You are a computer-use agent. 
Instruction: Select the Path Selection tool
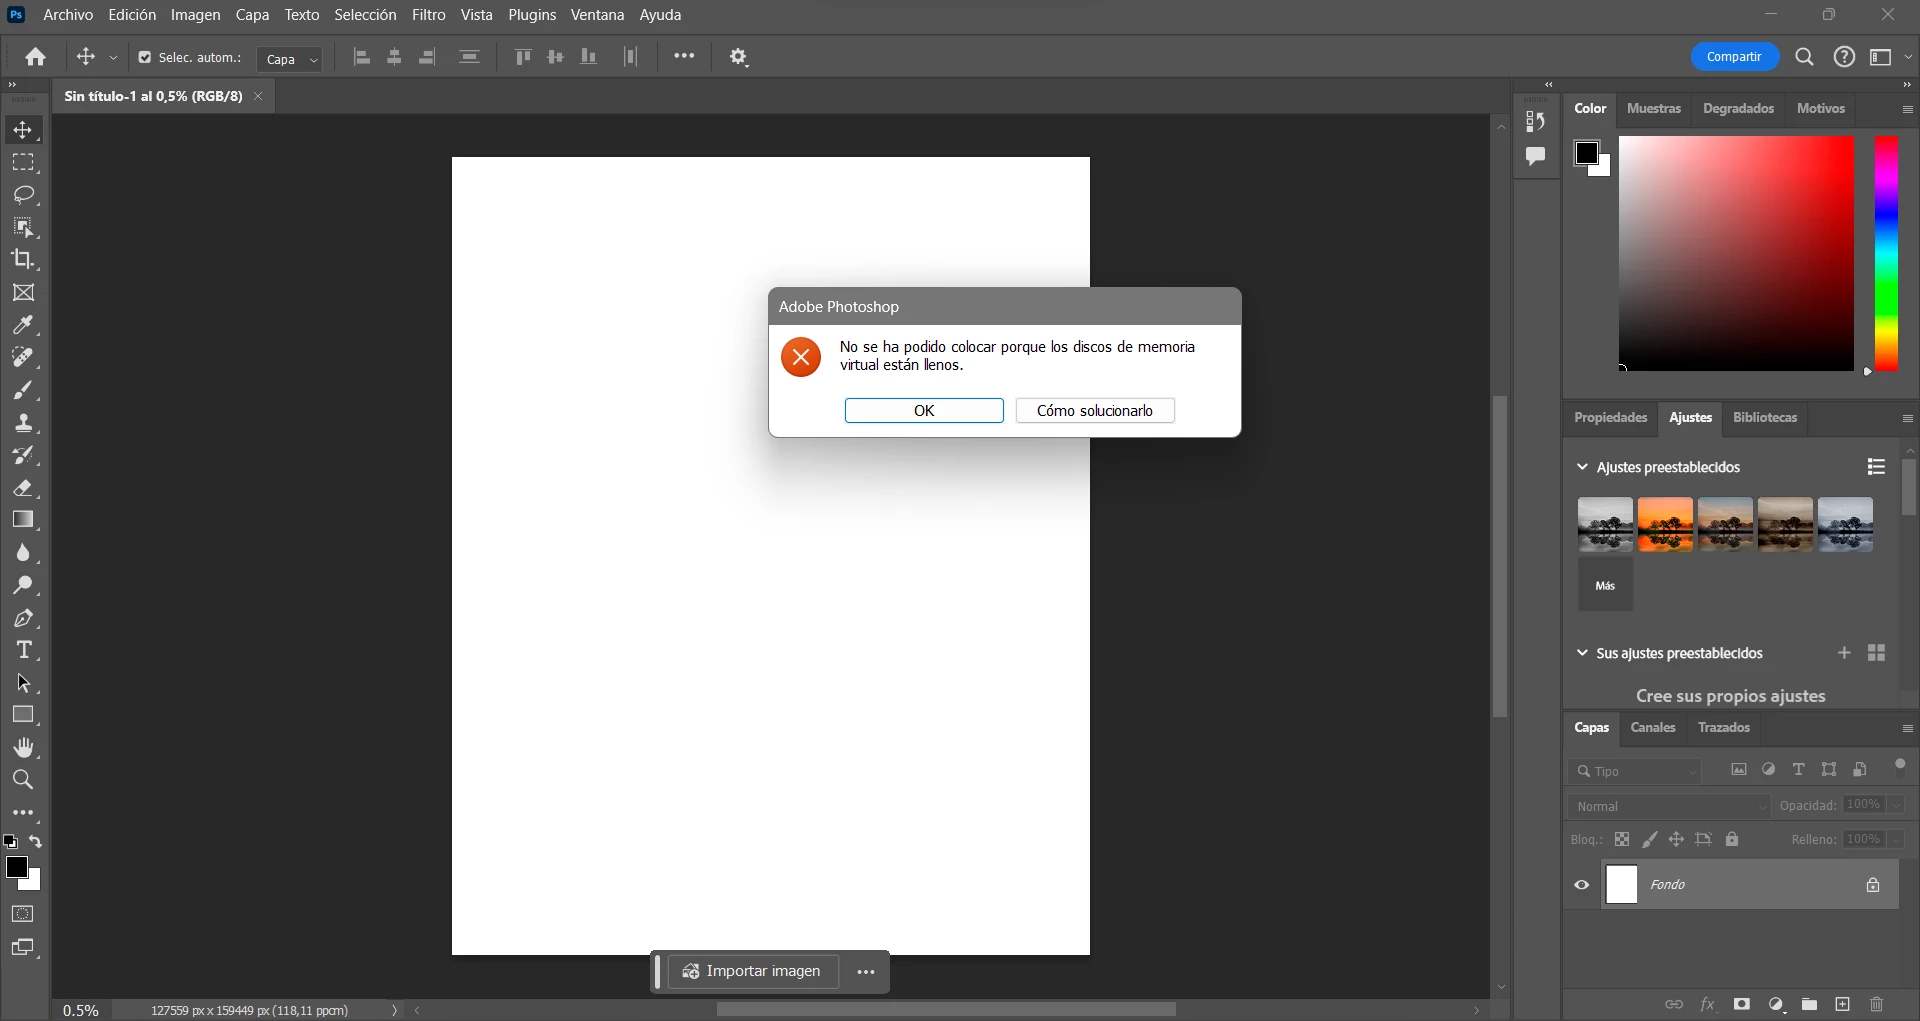[23, 683]
